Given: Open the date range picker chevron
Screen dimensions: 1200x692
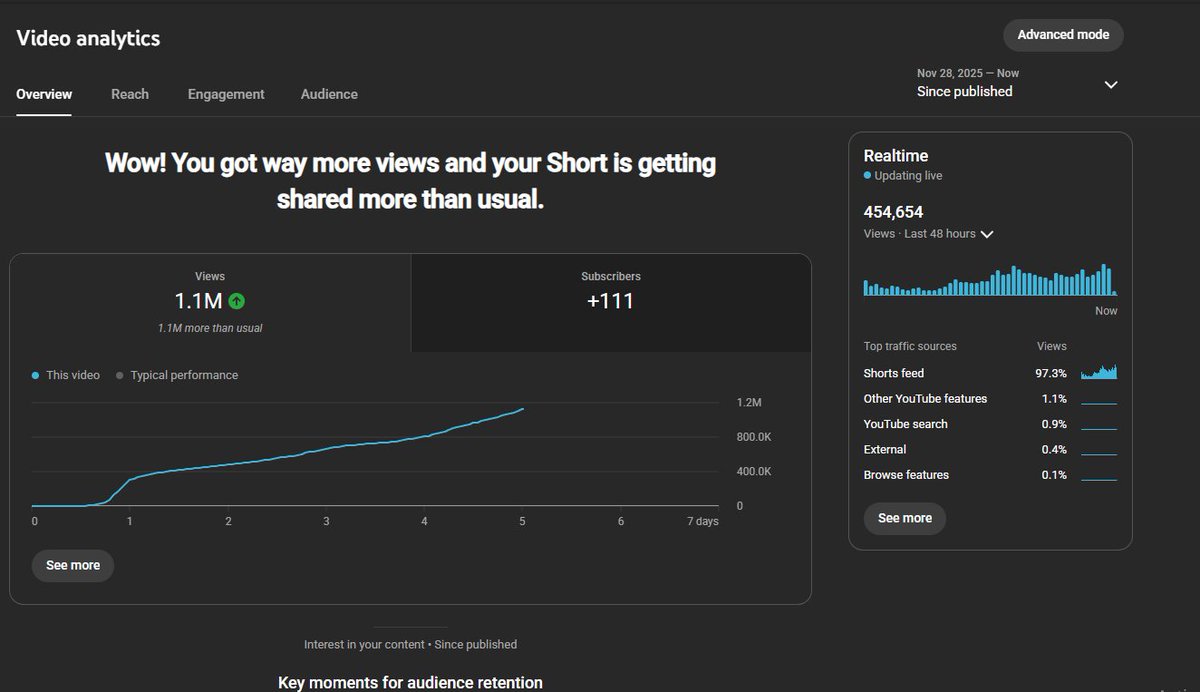Looking at the screenshot, I should 1111,85.
